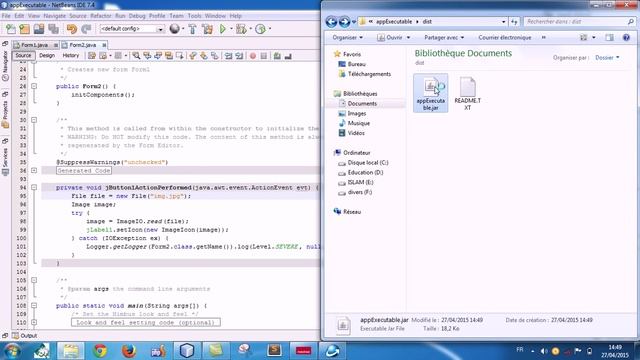Select the README.TXT file
This screenshot has width=640, height=360.
tap(467, 93)
